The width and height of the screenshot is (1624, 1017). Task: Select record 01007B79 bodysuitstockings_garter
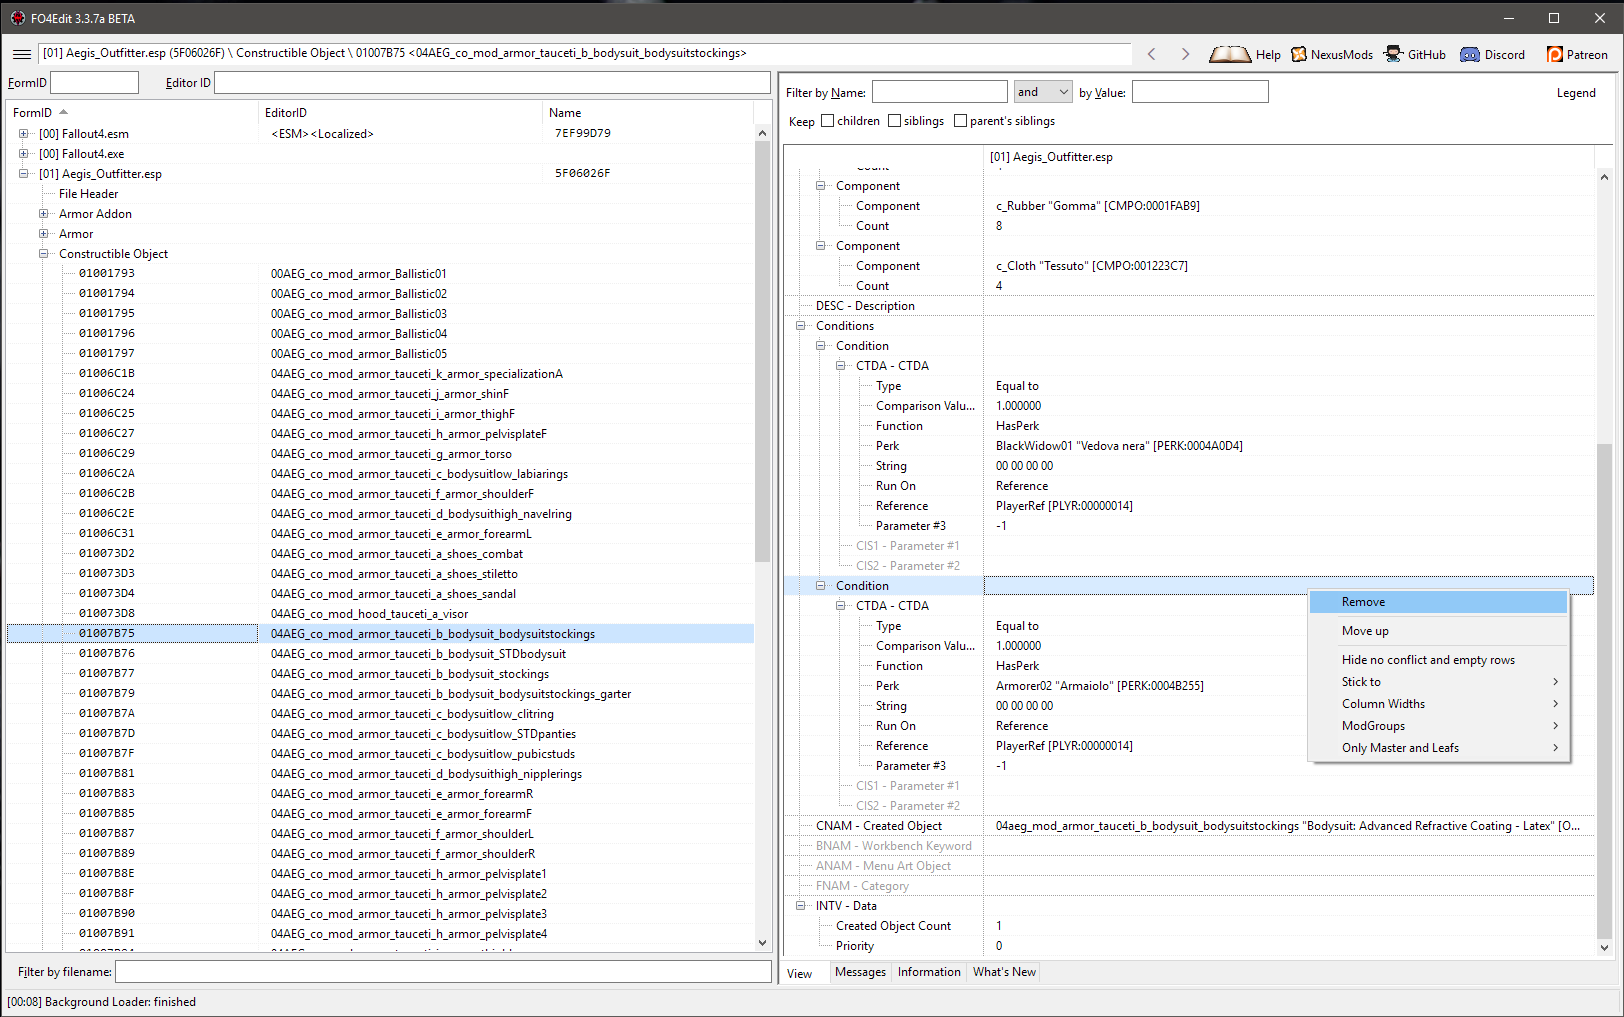pyautogui.click(x=380, y=694)
